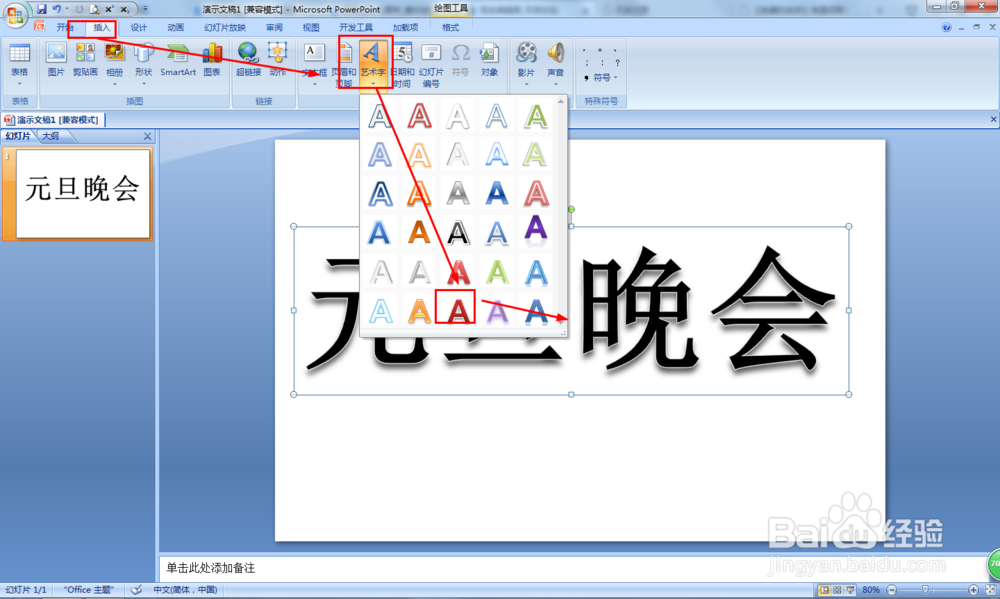Click the language 中文(简体,中国) indicator
1000x599 pixels.
185,590
